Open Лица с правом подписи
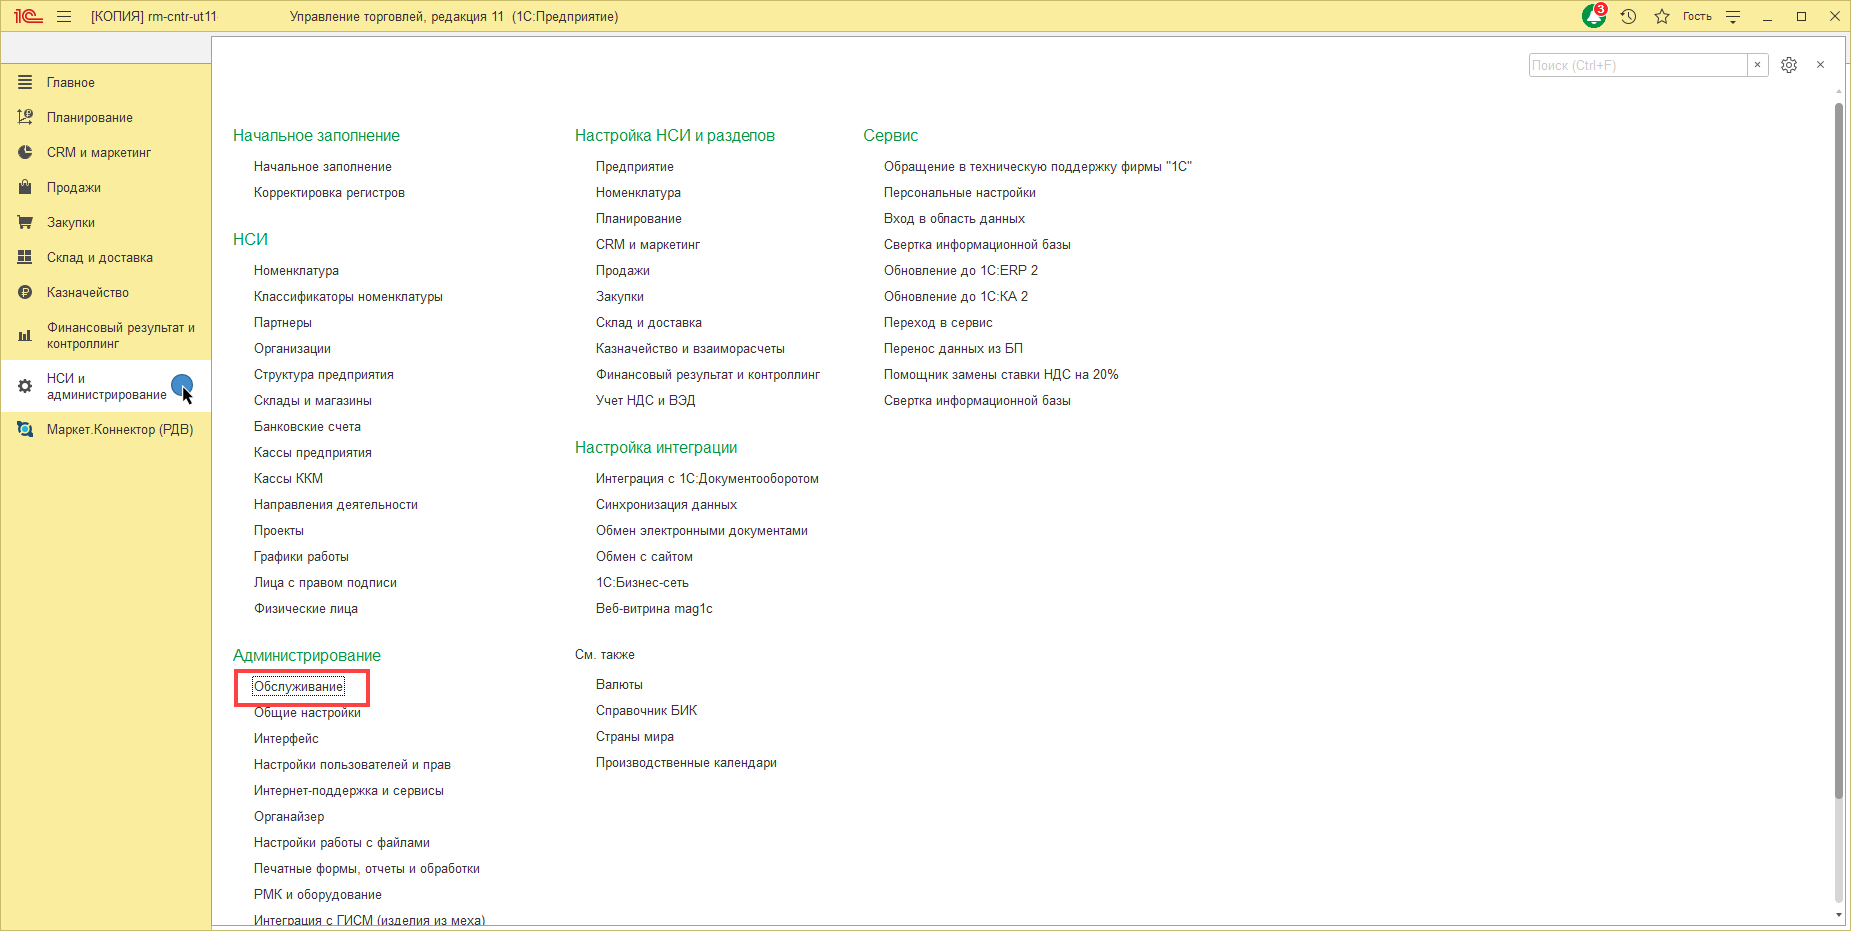 (x=325, y=583)
